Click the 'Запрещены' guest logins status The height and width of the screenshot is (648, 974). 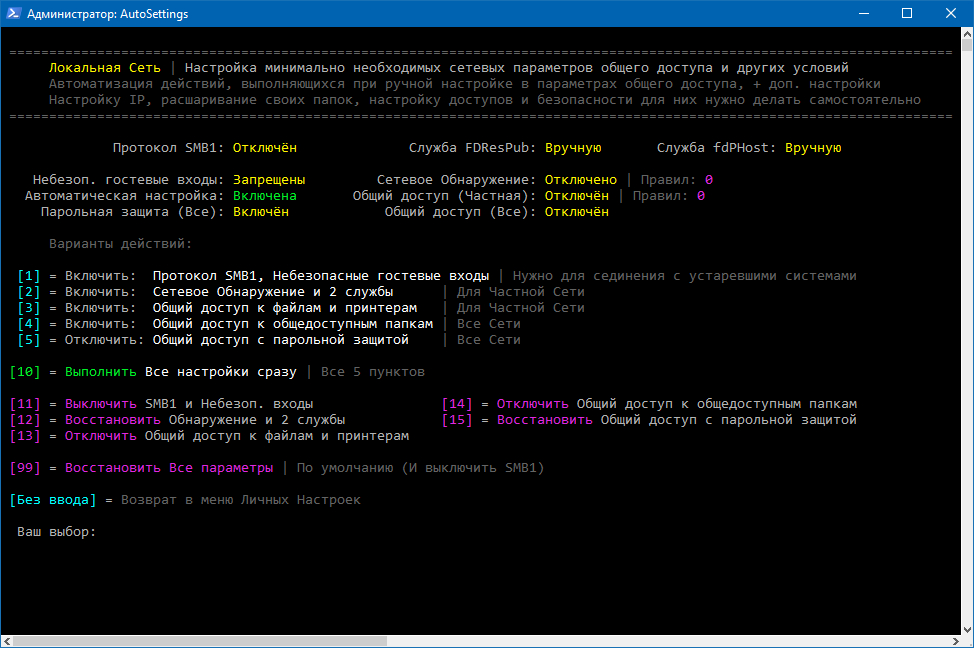coord(269,180)
